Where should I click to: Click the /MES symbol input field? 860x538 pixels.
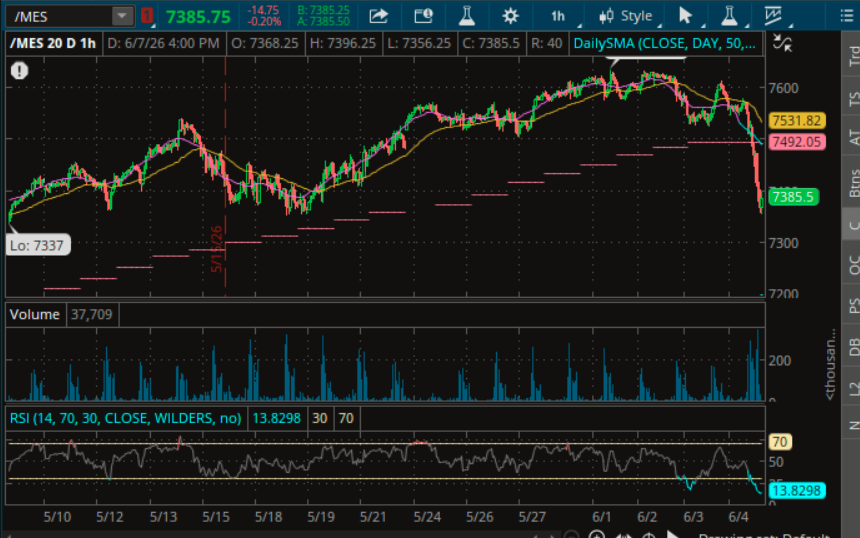coord(59,16)
